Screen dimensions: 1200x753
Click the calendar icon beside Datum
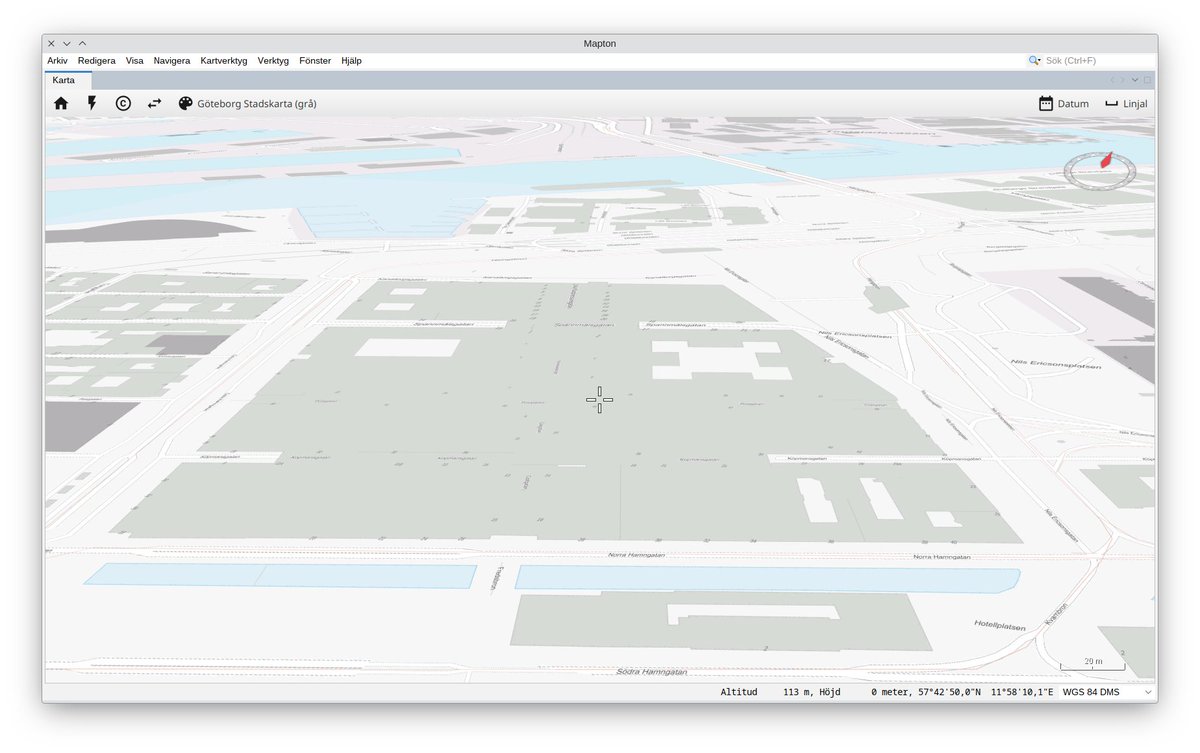click(x=1046, y=103)
